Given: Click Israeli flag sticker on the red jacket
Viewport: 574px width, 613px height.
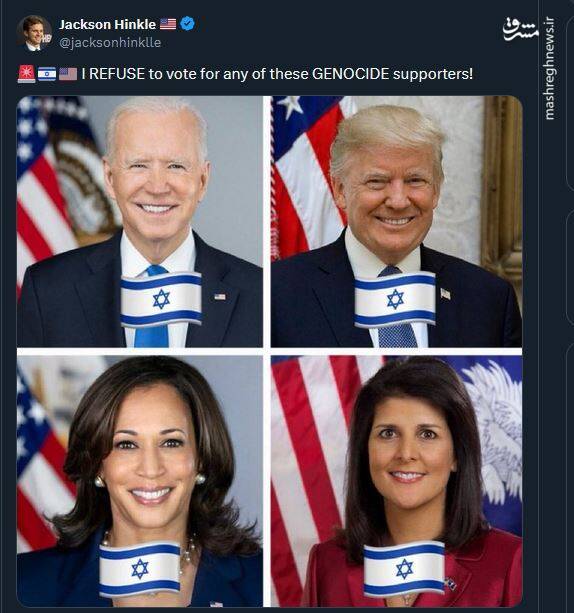Looking at the screenshot, I should [x=404, y=568].
